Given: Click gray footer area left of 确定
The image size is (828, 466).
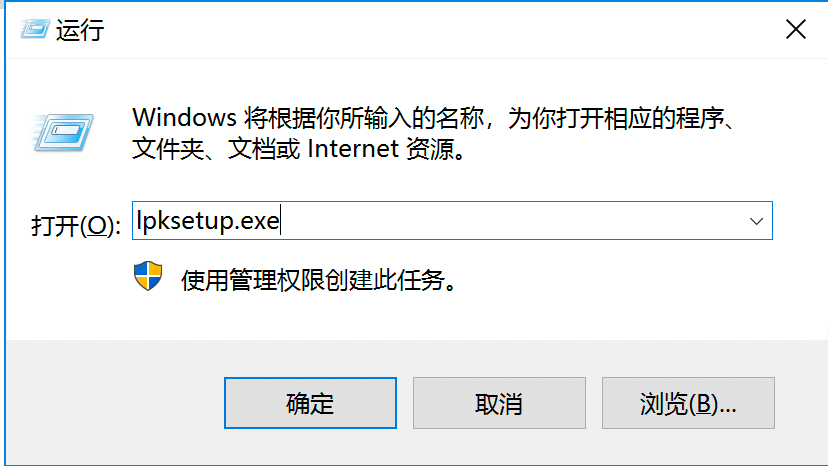Looking at the screenshot, I should point(110,404).
